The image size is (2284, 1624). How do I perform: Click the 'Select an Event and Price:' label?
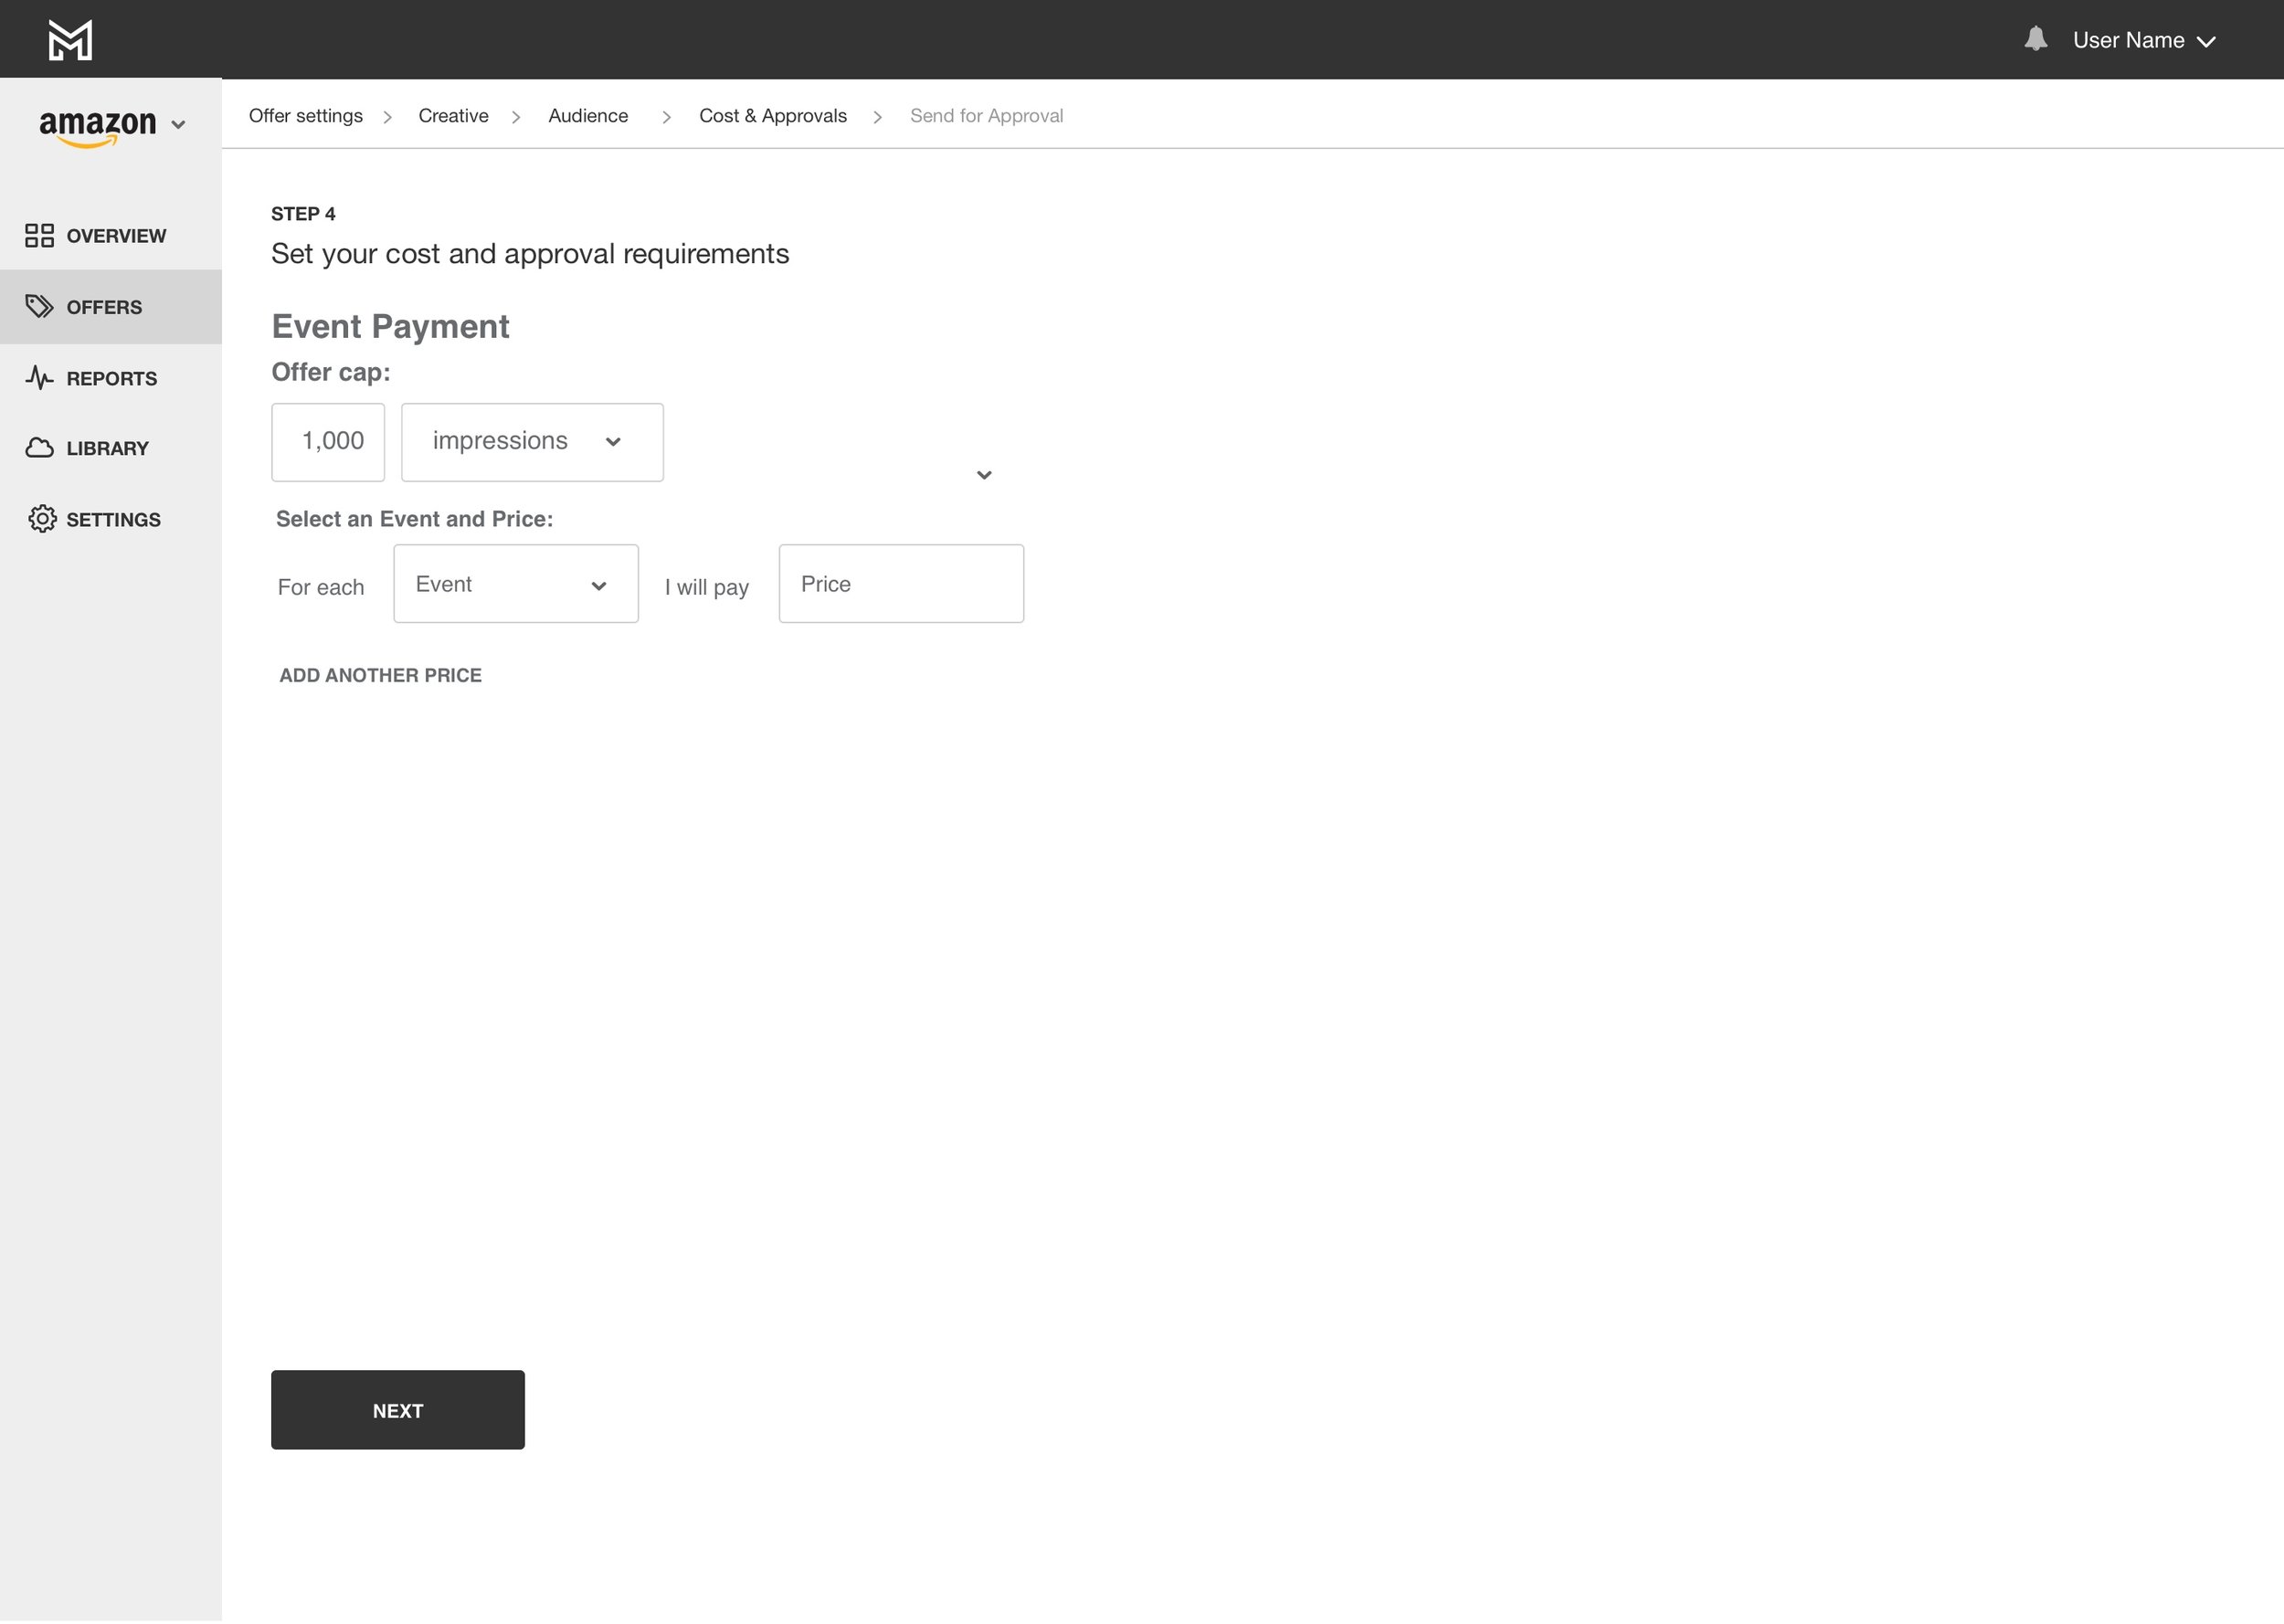click(x=414, y=519)
